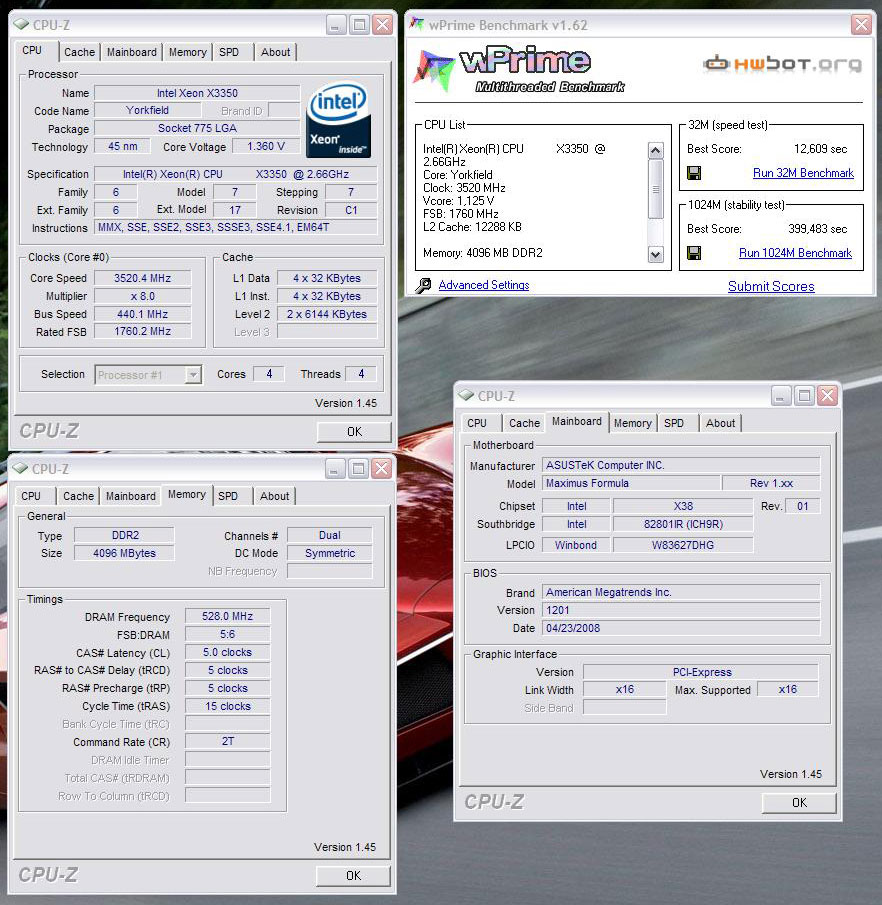Click the BIOS Date 04/23/2008 field
This screenshot has width=882, height=905.
[x=681, y=628]
